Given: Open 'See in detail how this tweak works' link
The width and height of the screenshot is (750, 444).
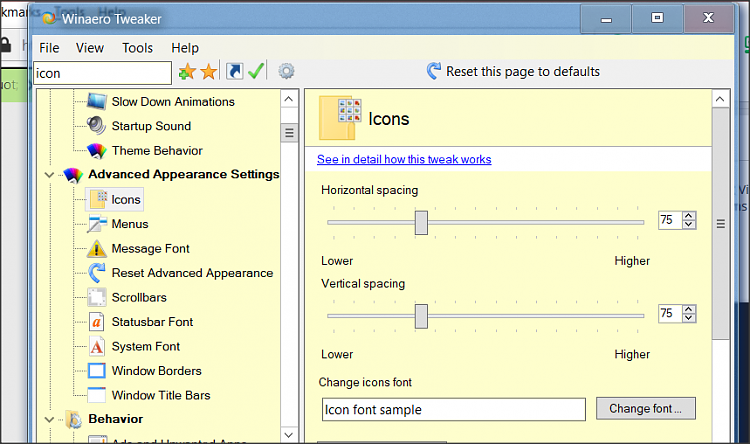Looking at the screenshot, I should (x=404, y=159).
